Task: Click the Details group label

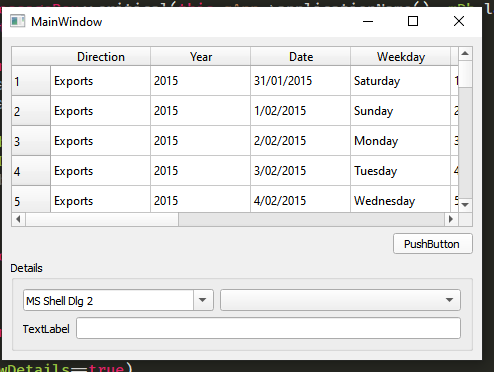Action: (26, 268)
